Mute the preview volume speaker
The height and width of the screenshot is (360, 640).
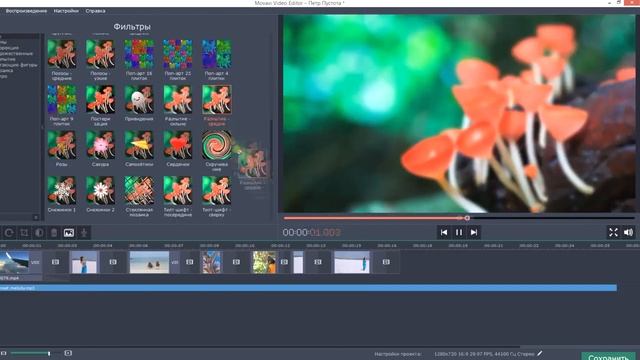[x=629, y=232]
